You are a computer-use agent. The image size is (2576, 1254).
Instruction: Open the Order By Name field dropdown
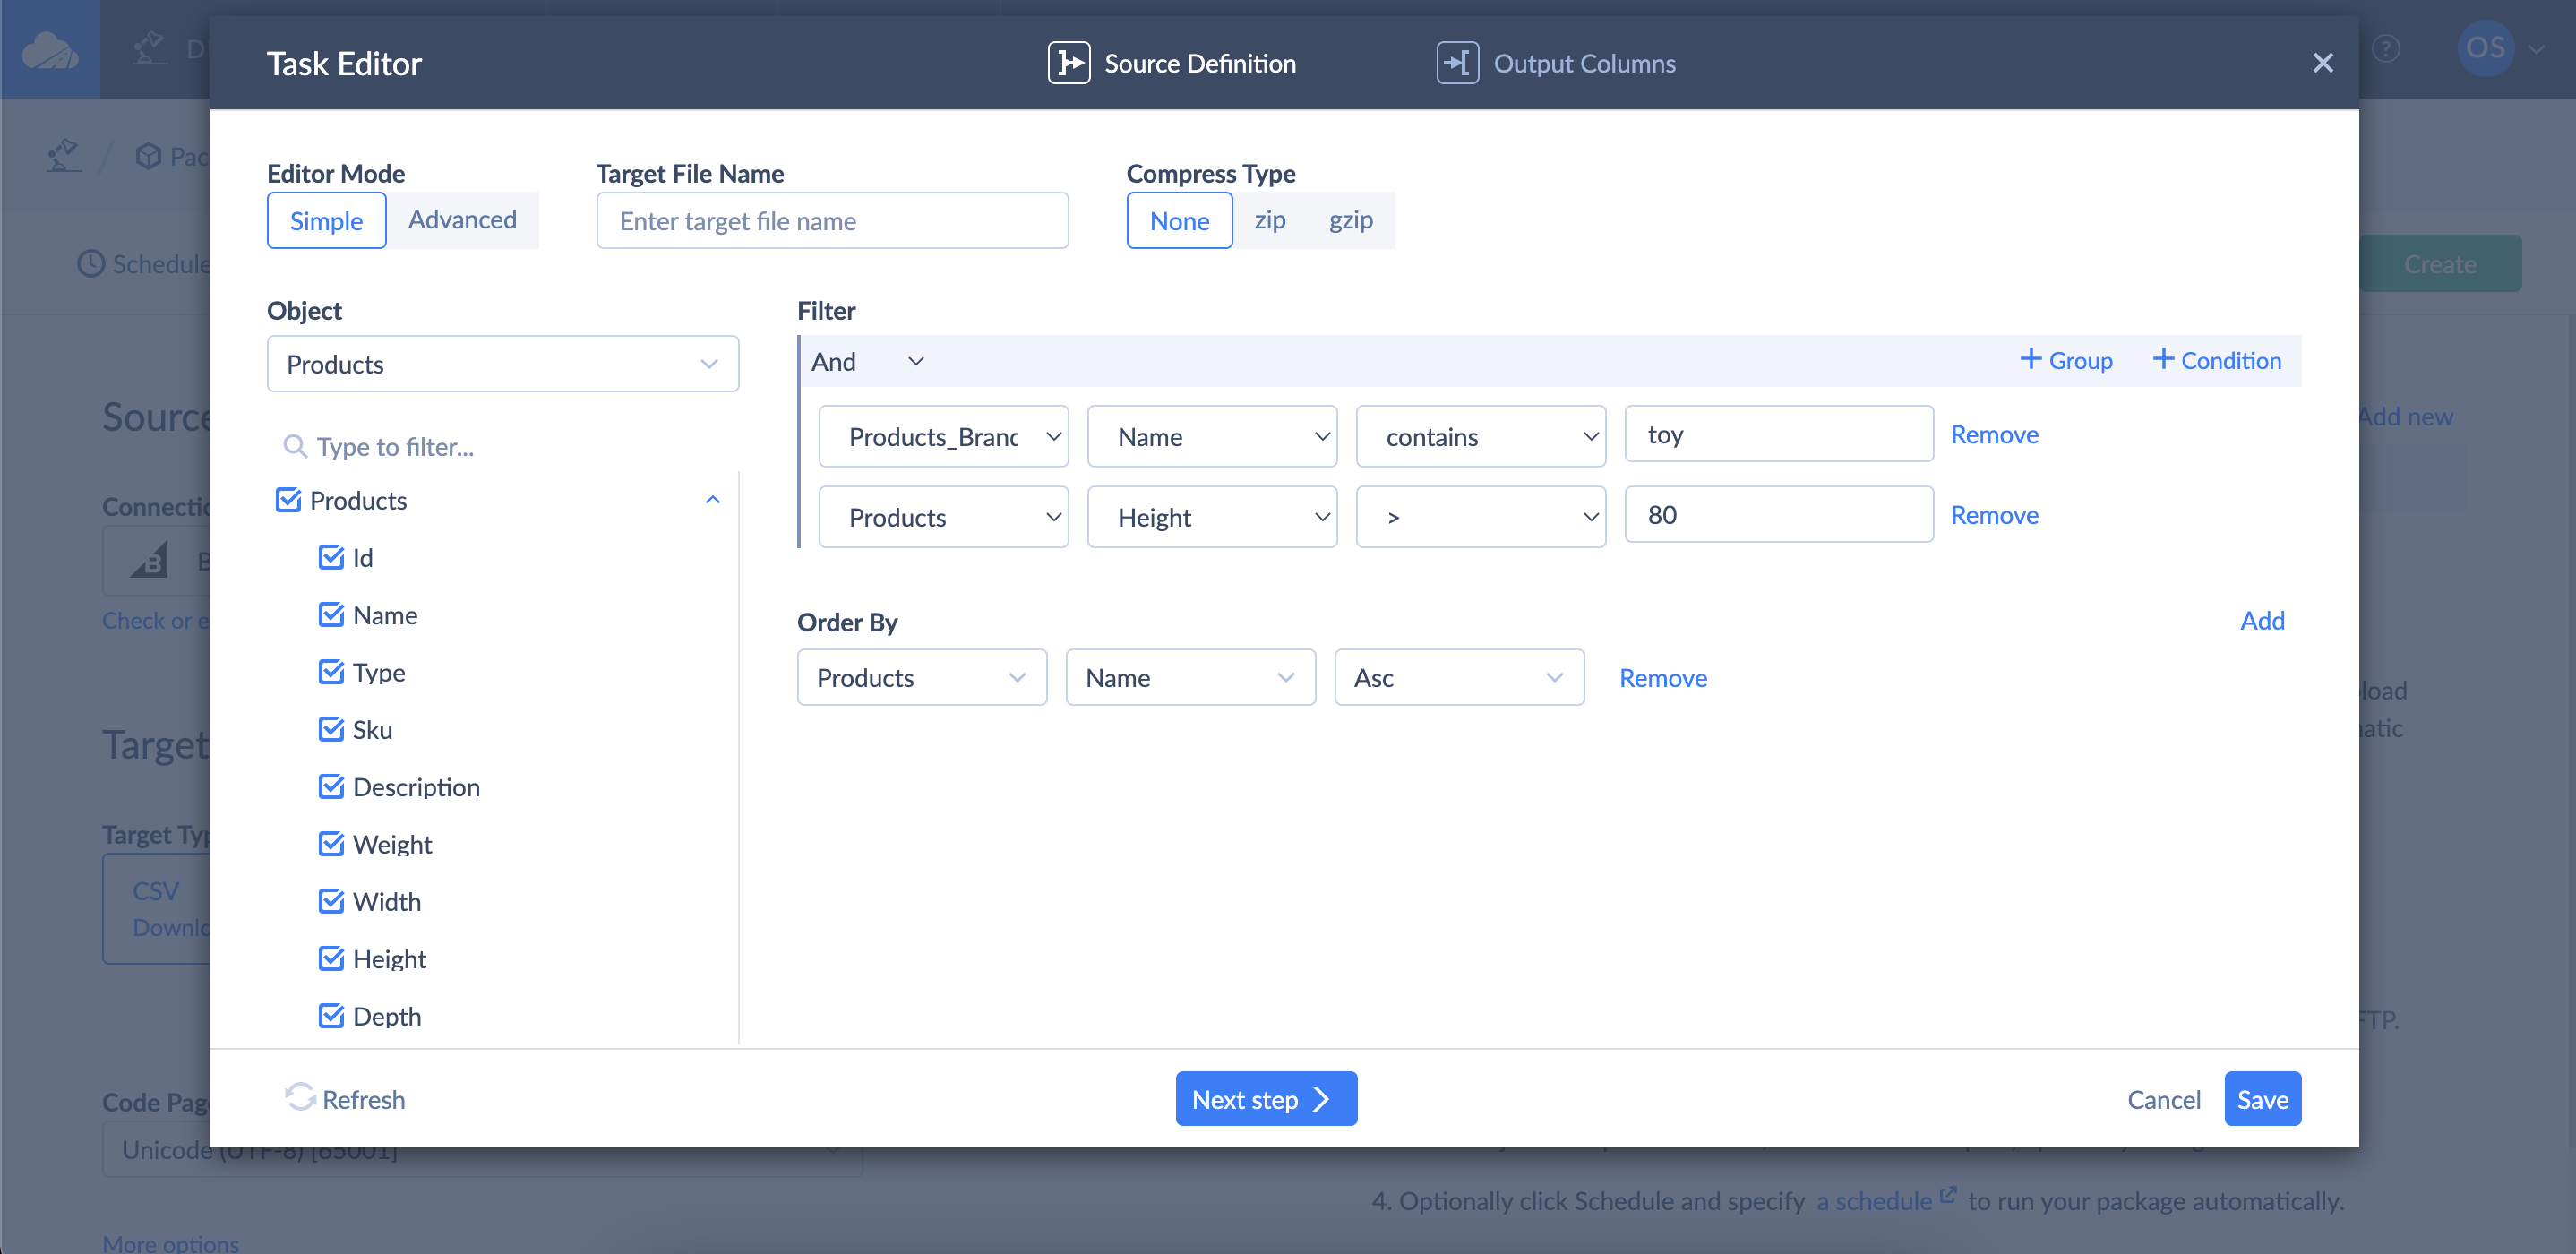point(1190,677)
